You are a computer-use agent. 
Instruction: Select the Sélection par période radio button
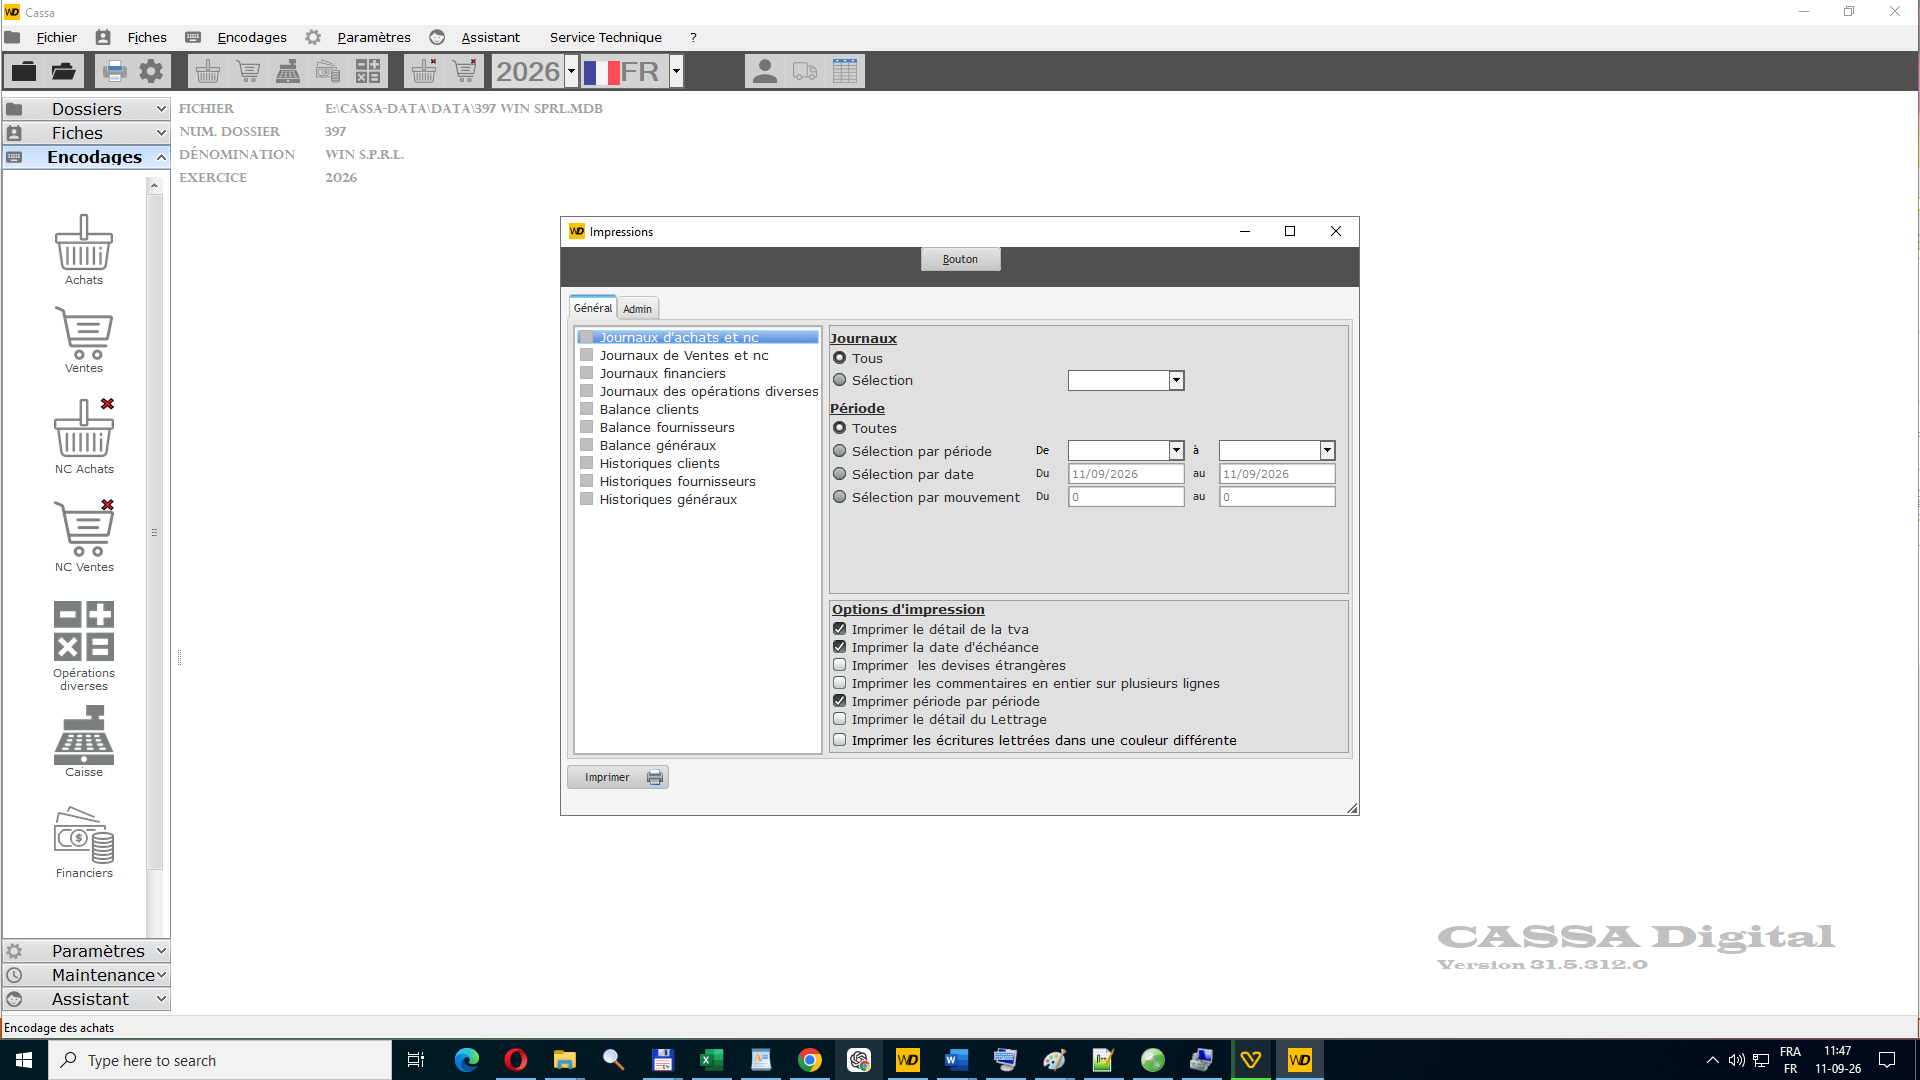click(840, 451)
